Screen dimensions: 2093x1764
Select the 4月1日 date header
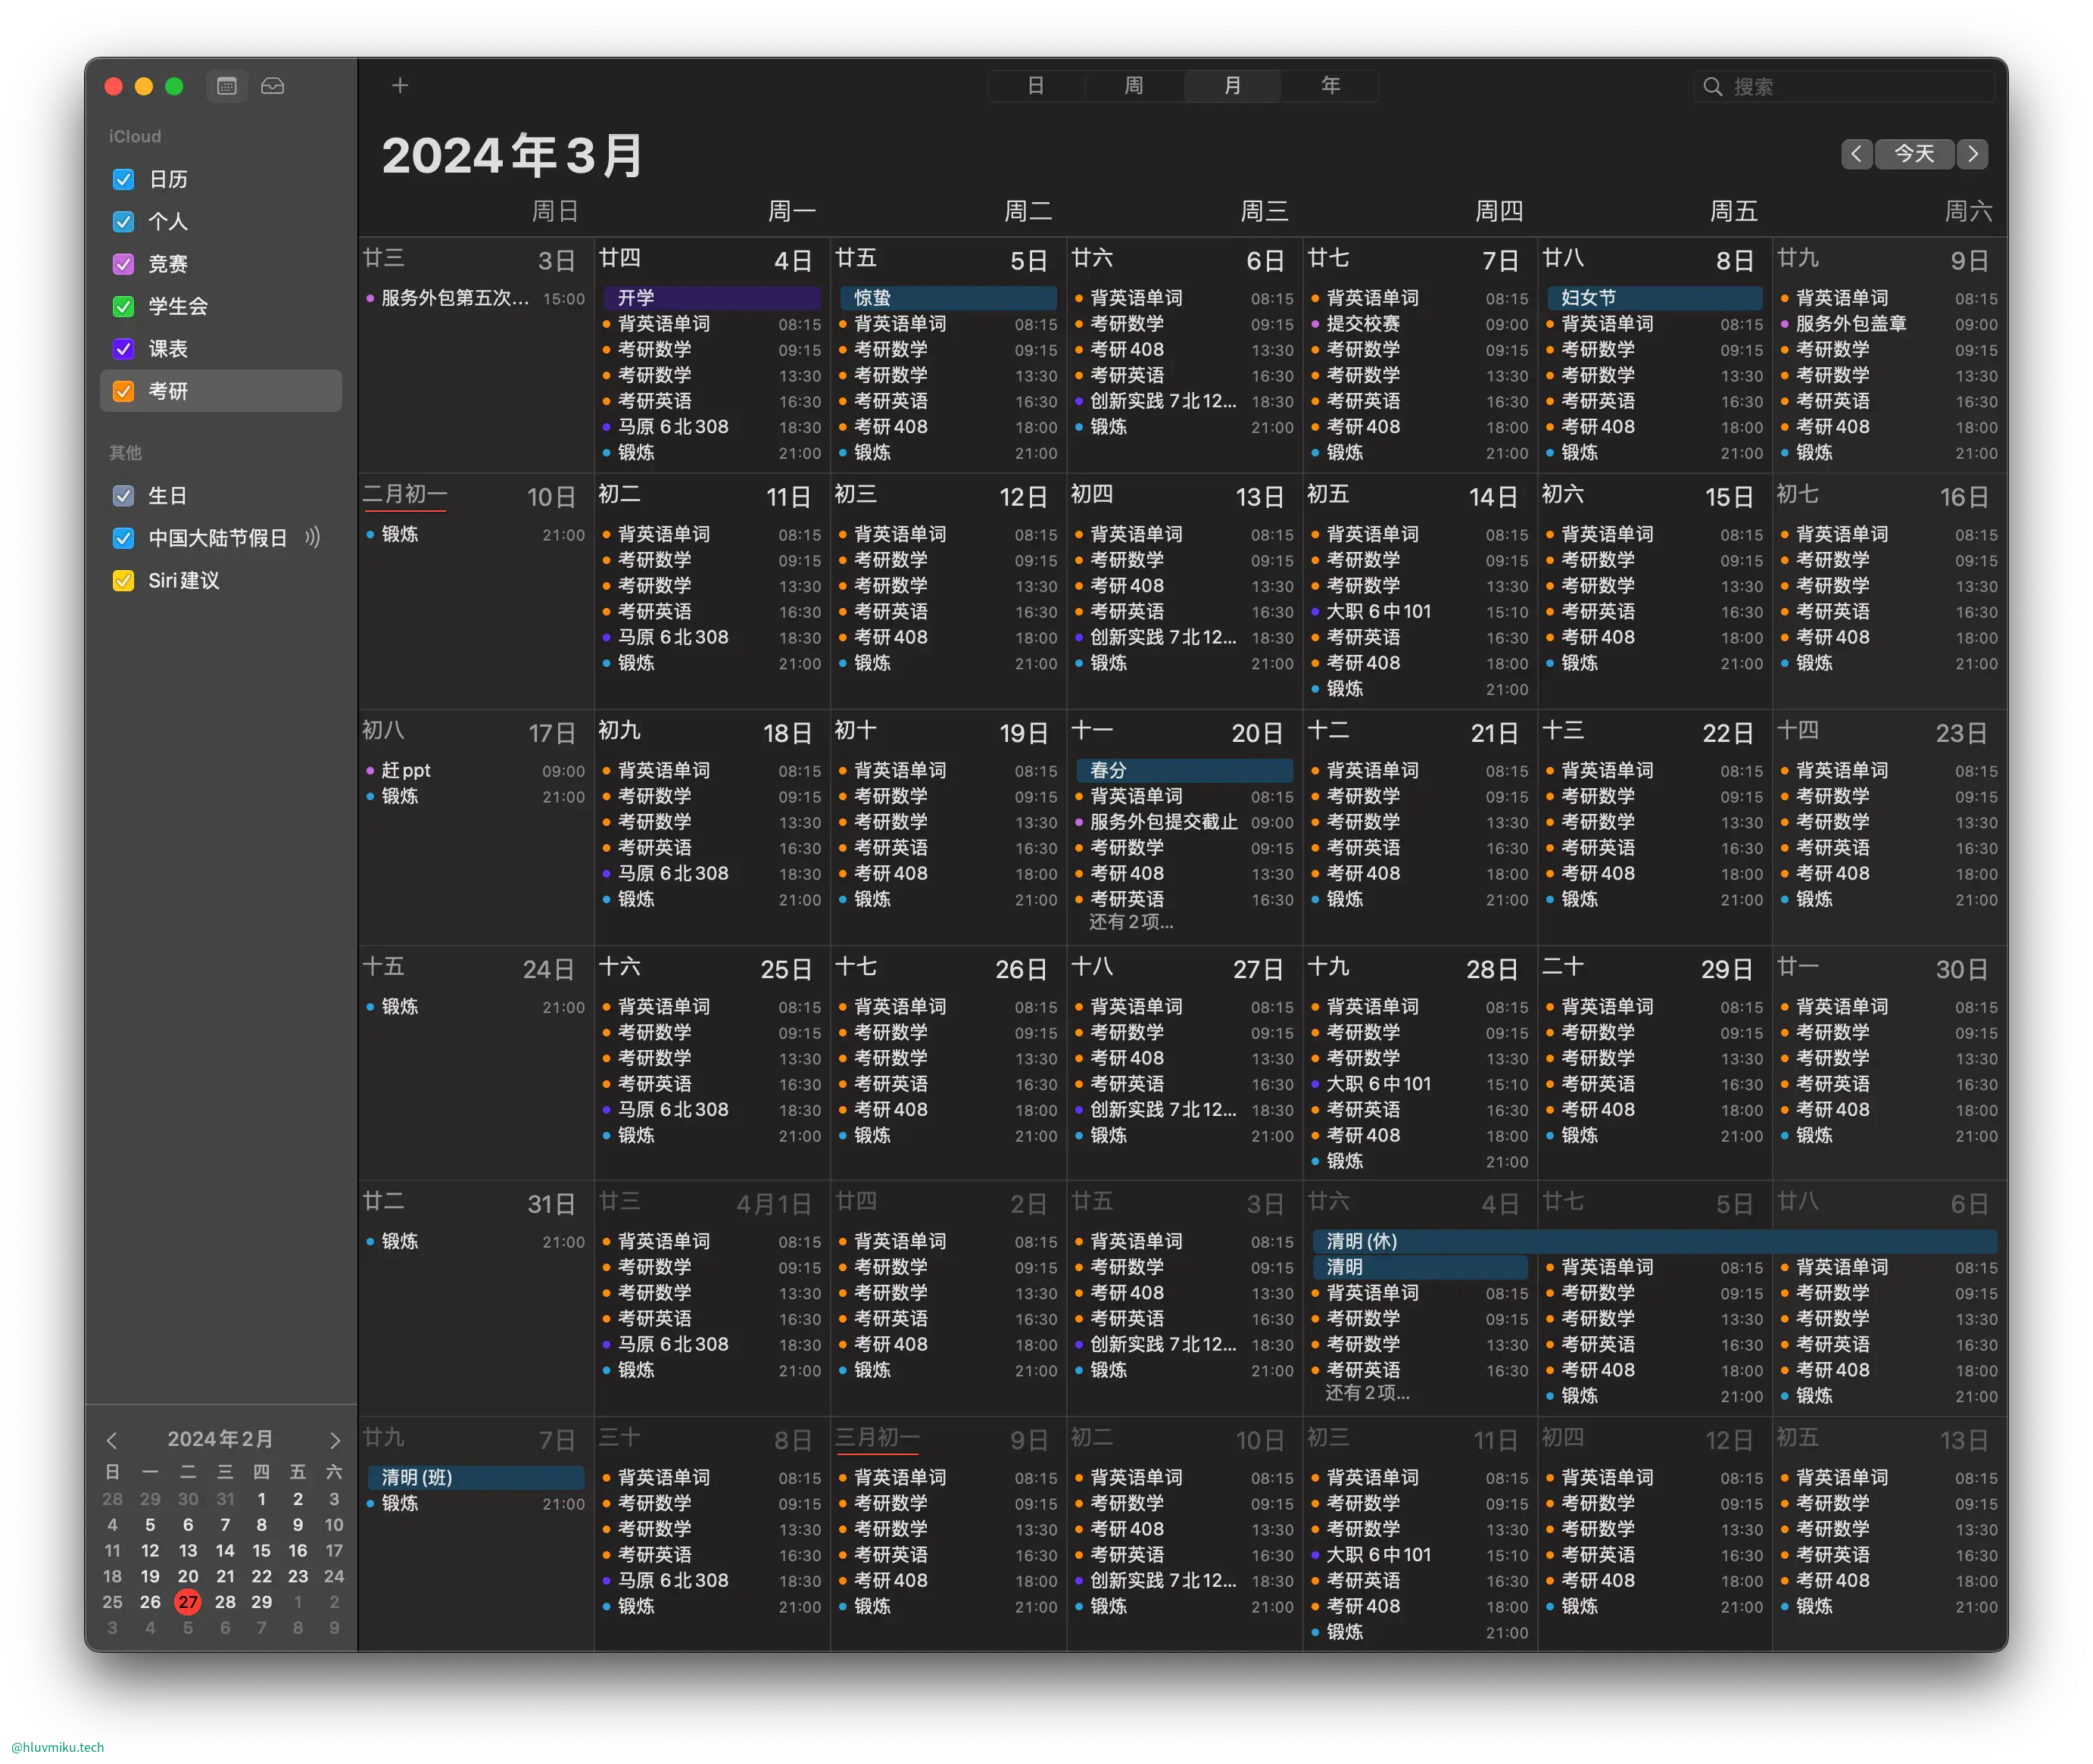coord(774,1204)
